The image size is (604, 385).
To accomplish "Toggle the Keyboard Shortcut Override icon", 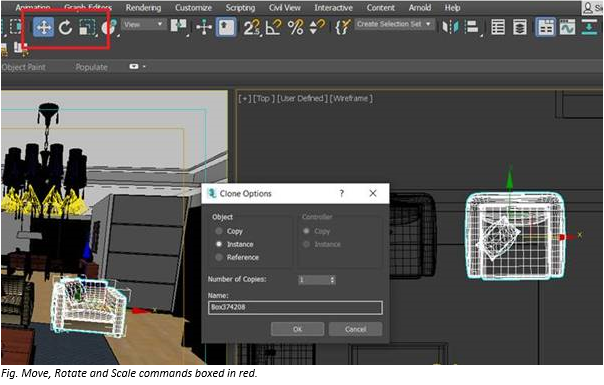I will pyautogui.click(x=226, y=27).
